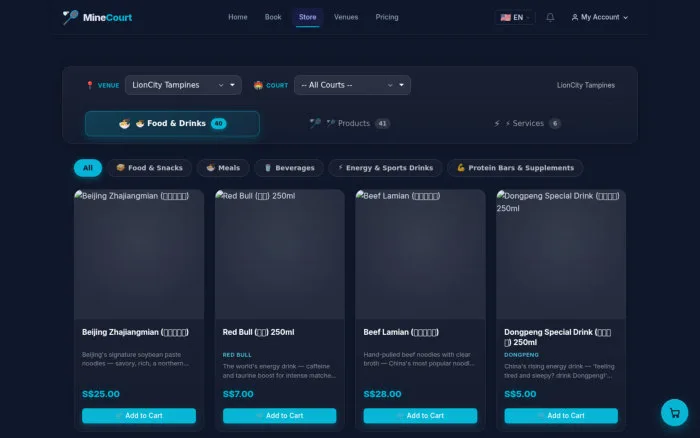Screen dimensions: 700x438
Task: Click the bolt icon in Energy & Sports Drinks filter
Action: coord(341,167)
